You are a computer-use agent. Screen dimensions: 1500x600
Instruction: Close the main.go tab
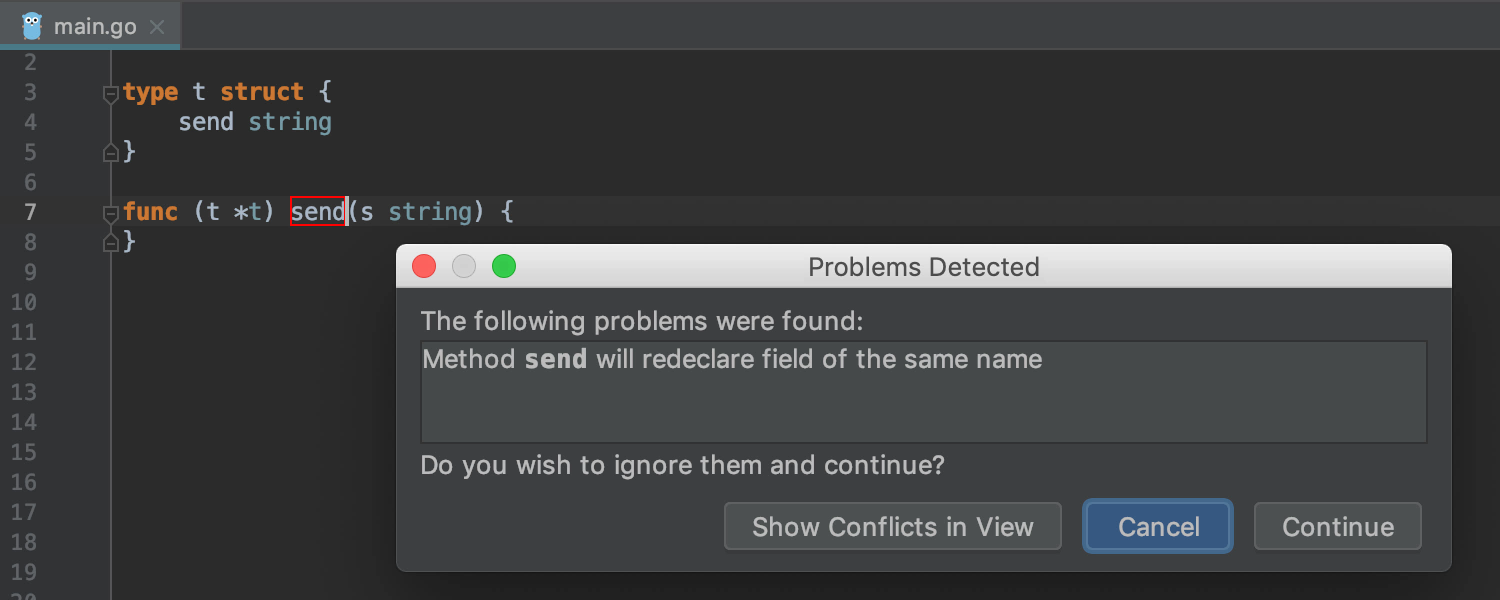pyautogui.click(x=157, y=27)
